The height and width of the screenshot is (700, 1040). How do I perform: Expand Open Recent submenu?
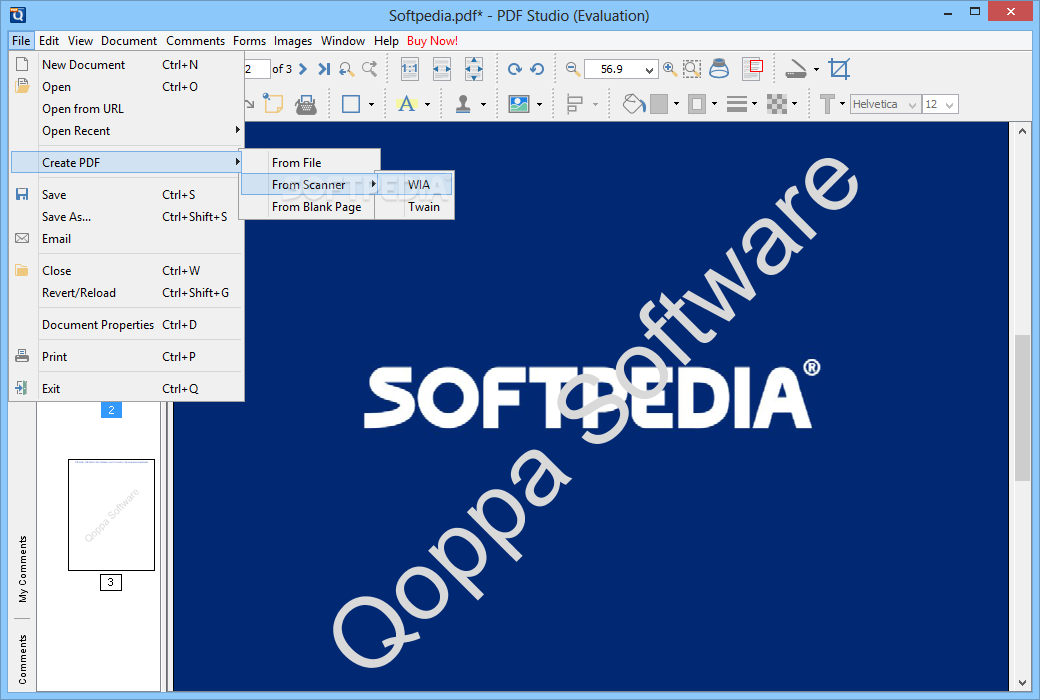(127, 131)
